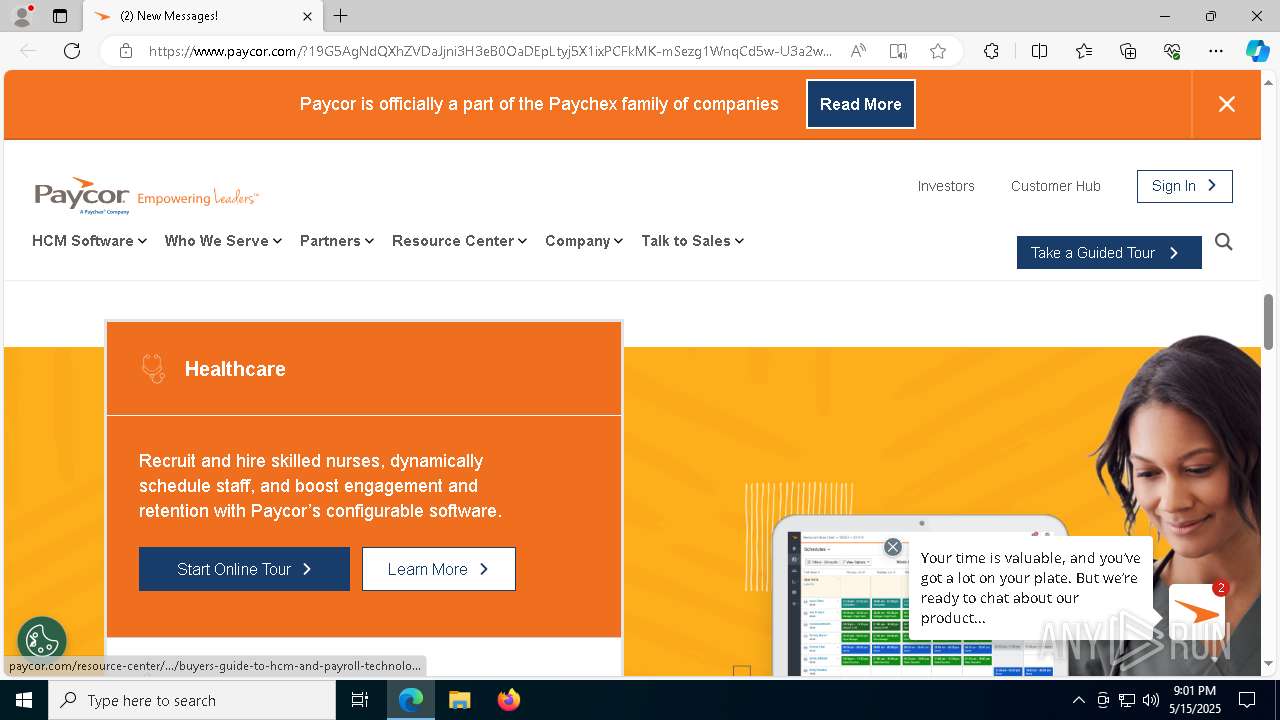Viewport: 1280px width, 720px height.
Task: Click the Healthcare stethoscope icon
Action: coord(152,369)
